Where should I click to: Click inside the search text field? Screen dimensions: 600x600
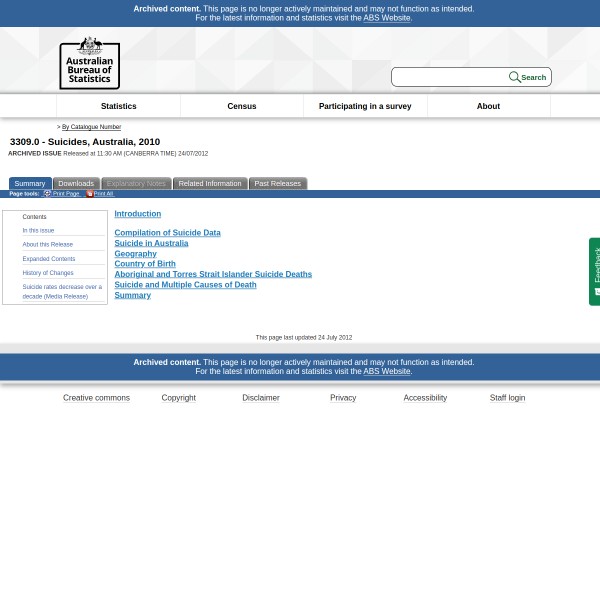pos(449,77)
